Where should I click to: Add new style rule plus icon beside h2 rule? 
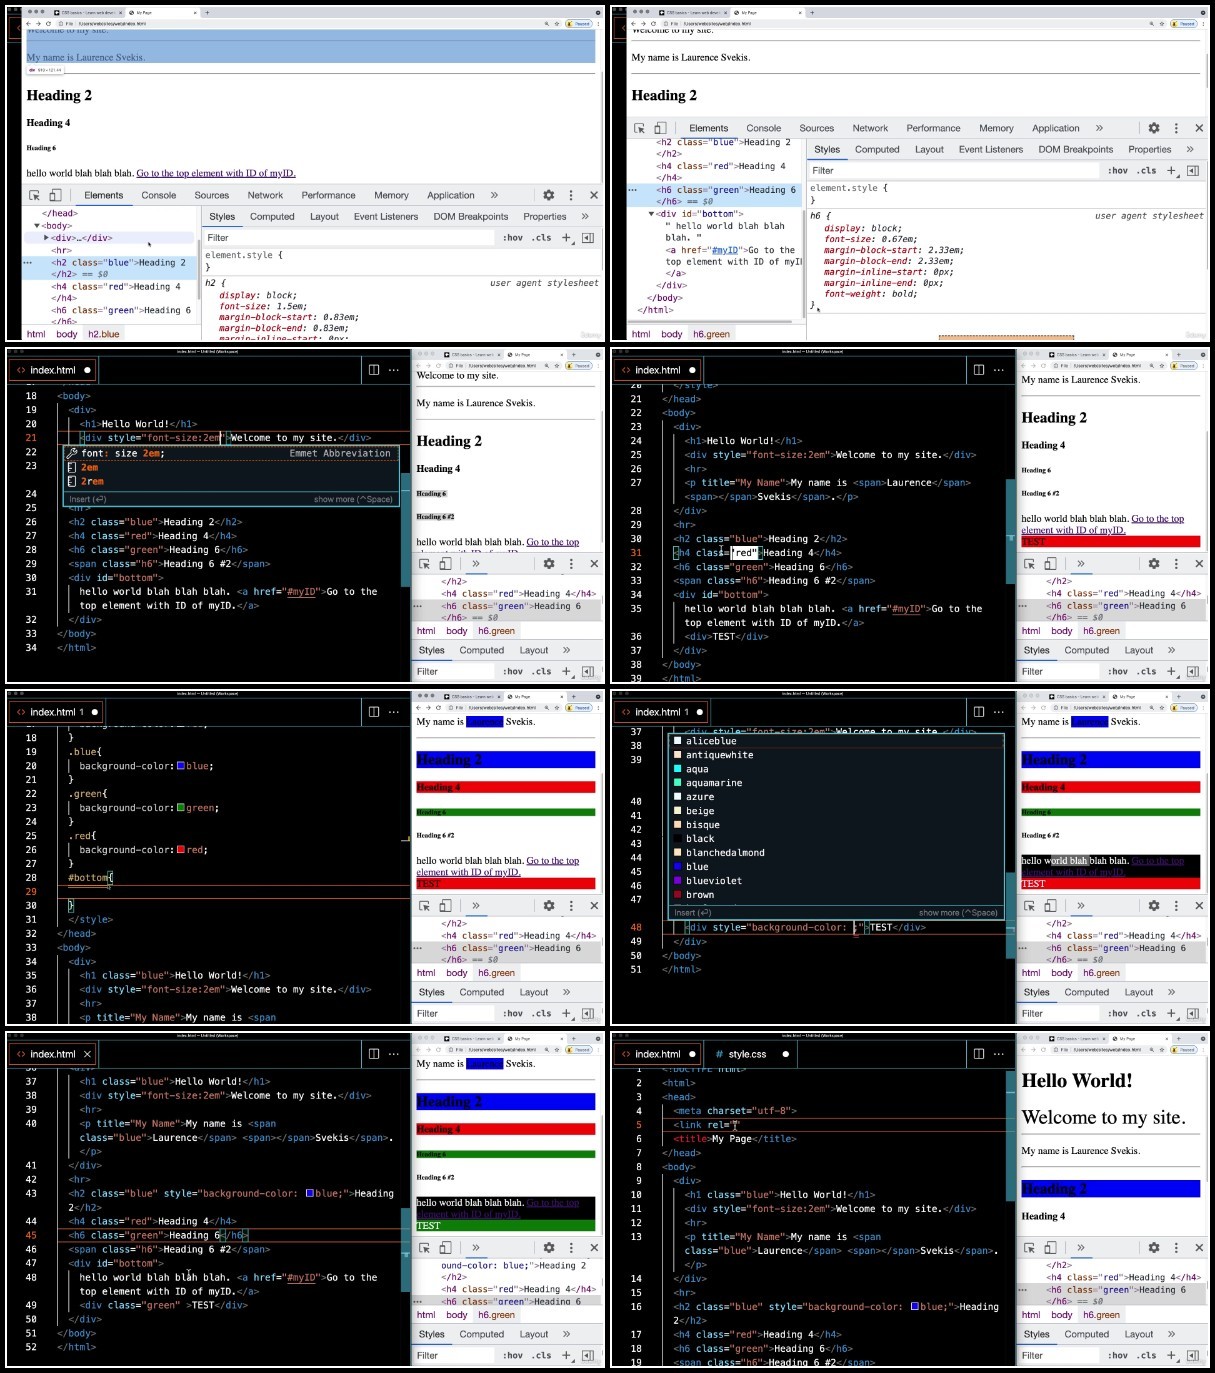pos(567,238)
